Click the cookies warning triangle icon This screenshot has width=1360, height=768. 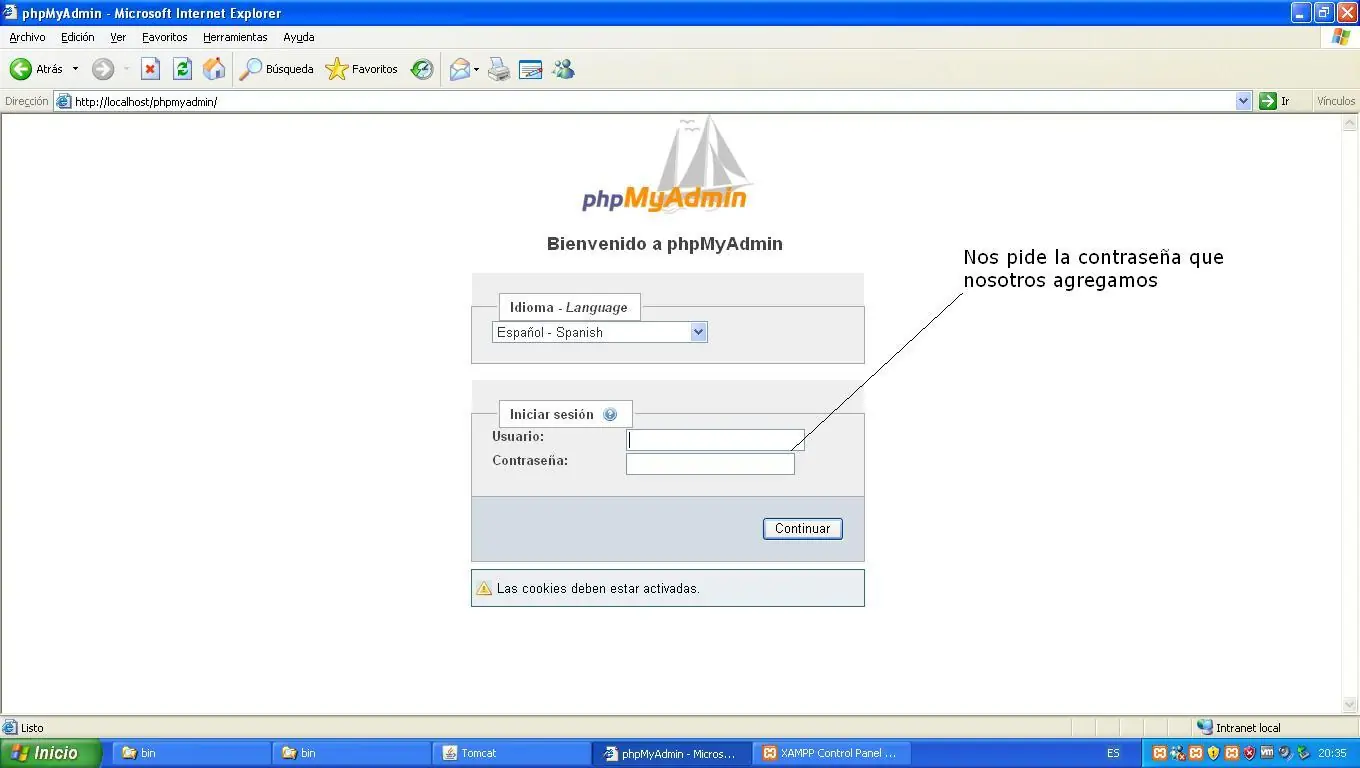[x=484, y=588]
